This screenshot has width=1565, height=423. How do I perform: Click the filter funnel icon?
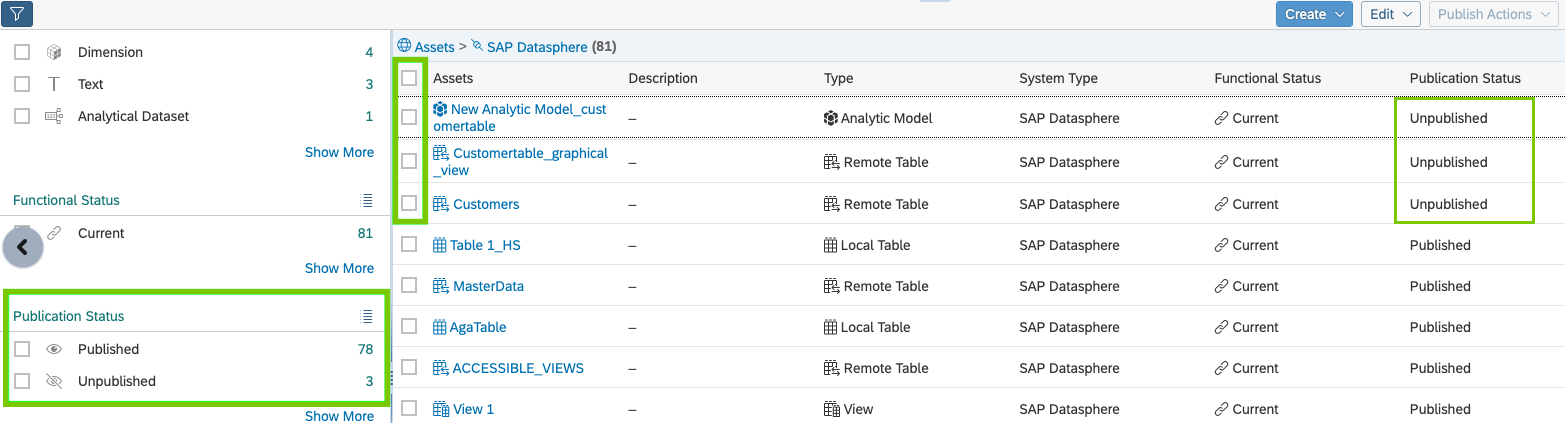coord(18,14)
